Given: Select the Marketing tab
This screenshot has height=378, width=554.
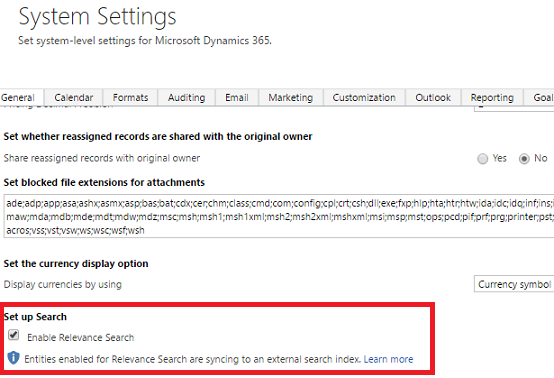Looking at the screenshot, I should 291,98.
